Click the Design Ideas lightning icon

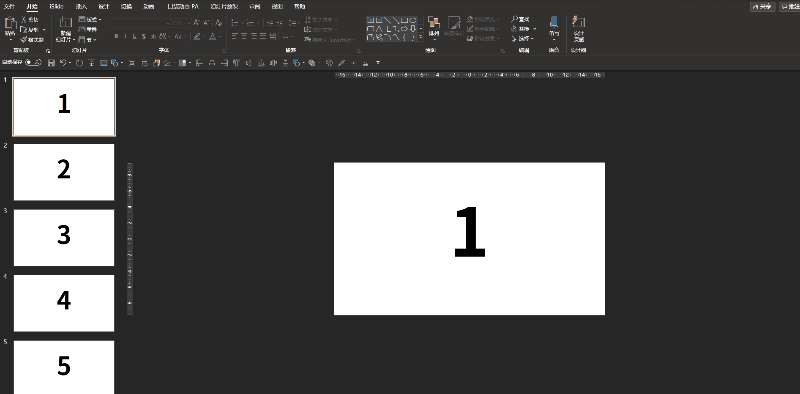578,22
